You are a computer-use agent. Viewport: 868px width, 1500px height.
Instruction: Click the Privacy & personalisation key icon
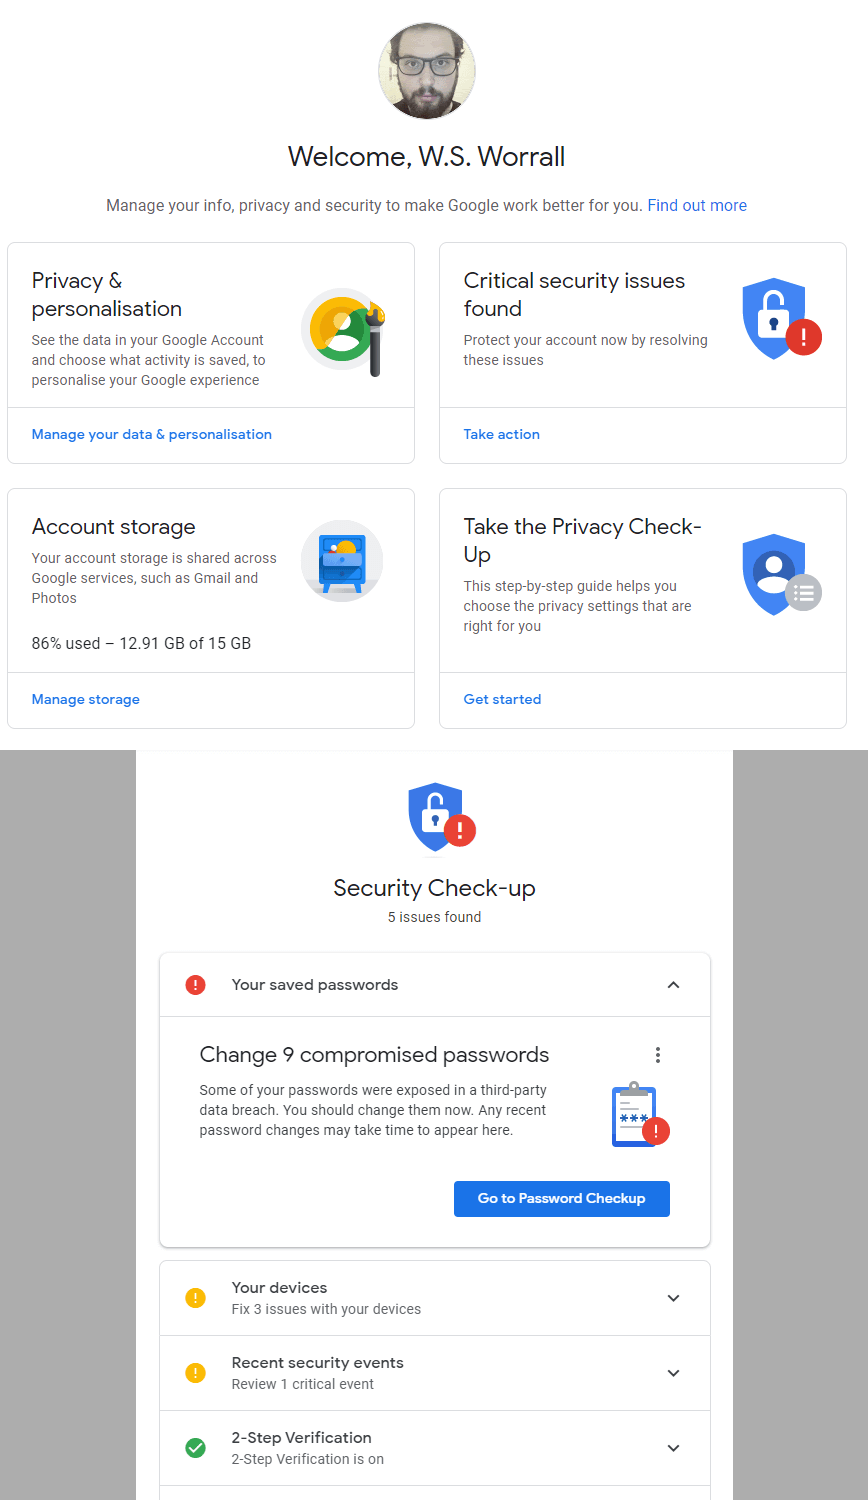point(345,330)
